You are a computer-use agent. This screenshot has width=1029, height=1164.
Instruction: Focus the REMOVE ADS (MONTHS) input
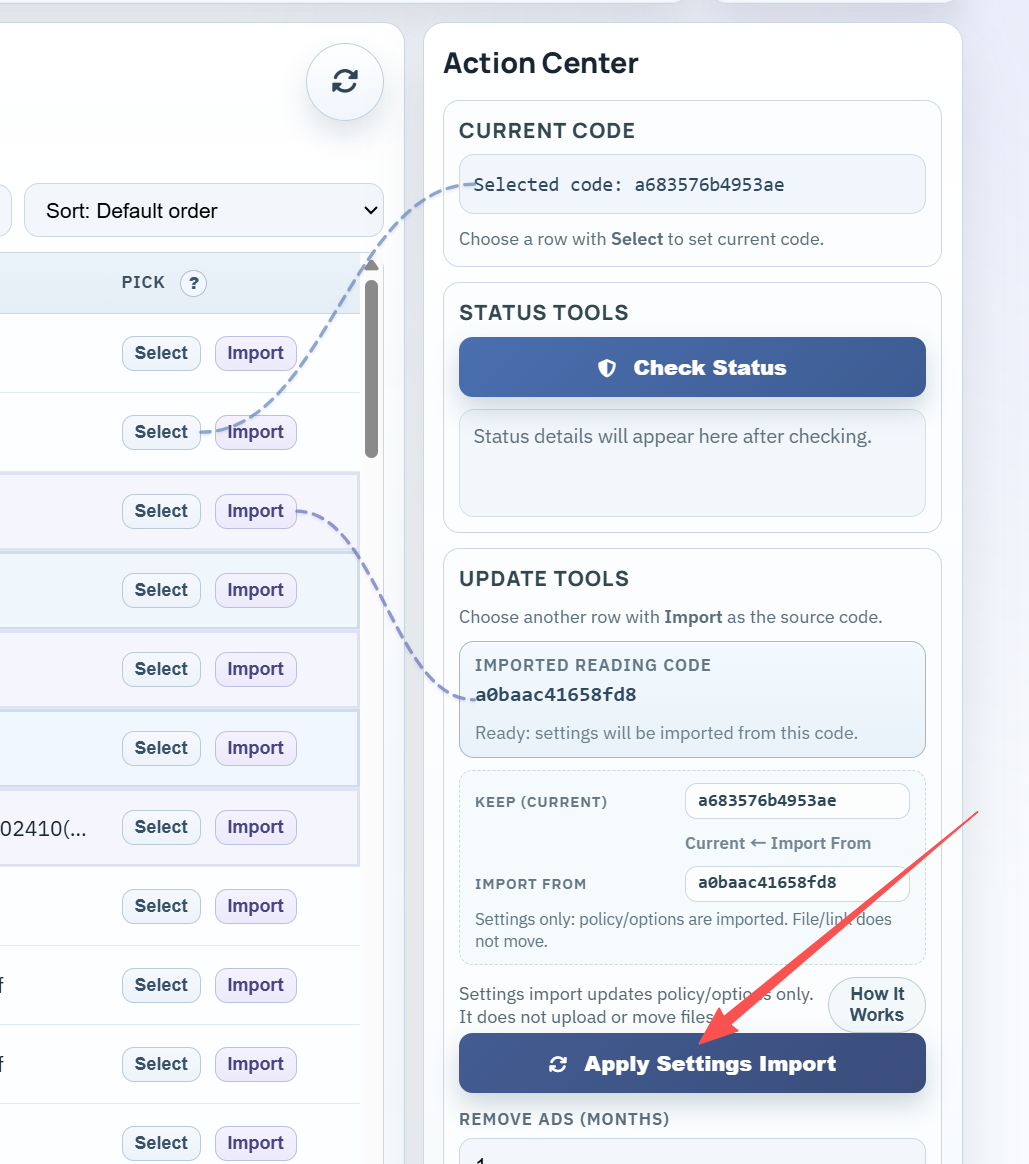click(692, 1155)
